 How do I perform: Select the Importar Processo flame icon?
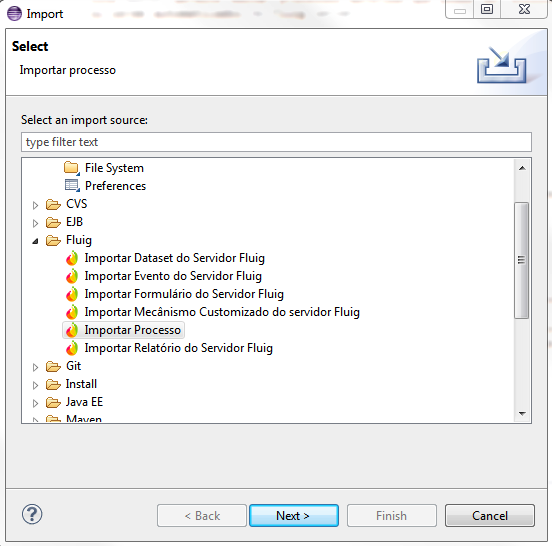[x=72, y=330]
